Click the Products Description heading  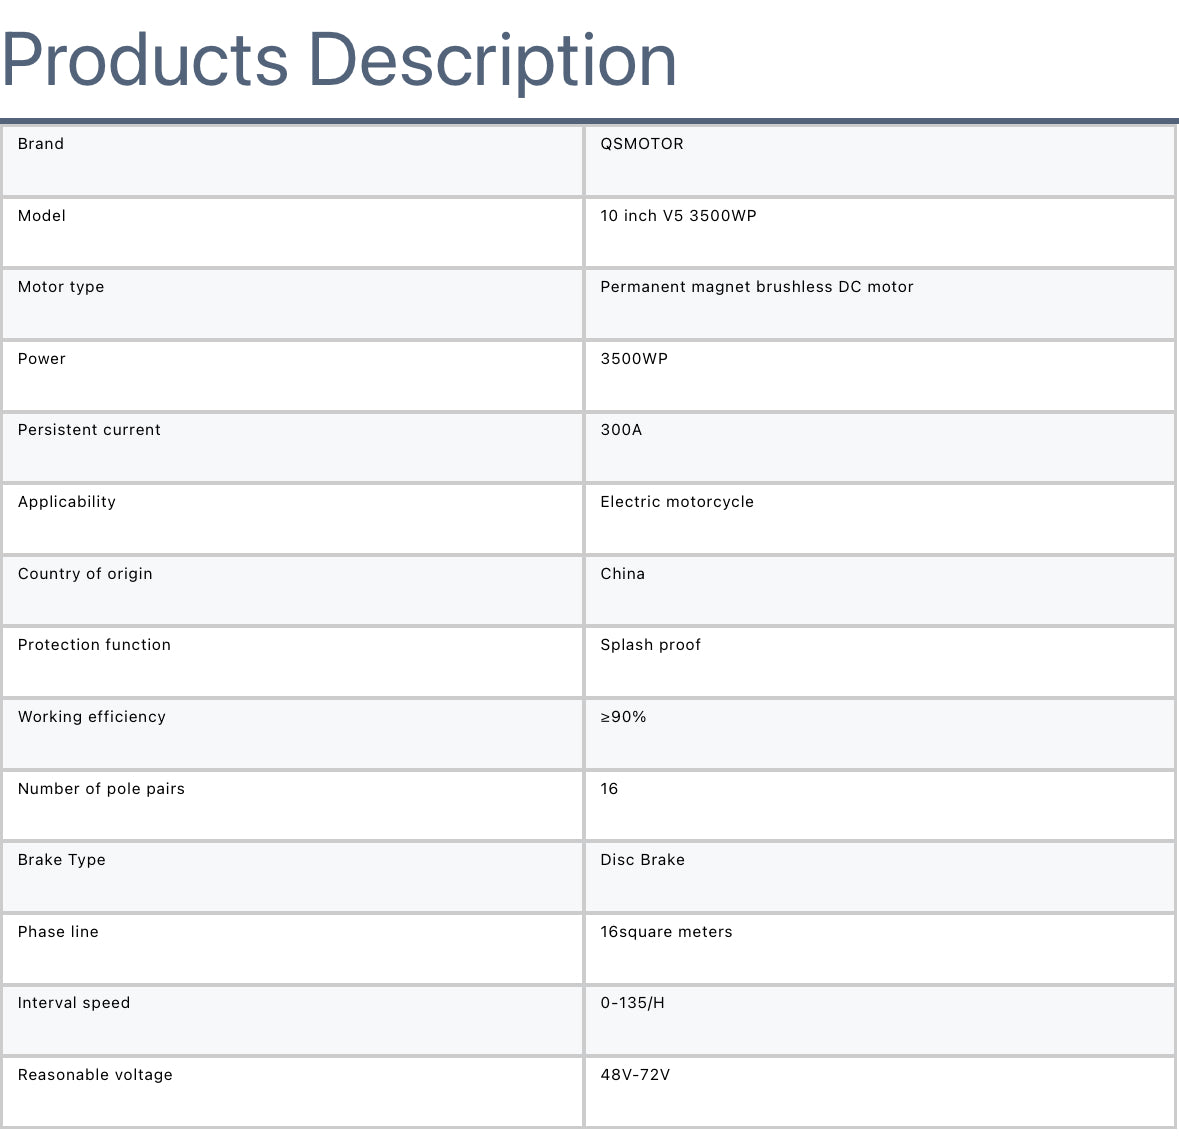(339, 60)
